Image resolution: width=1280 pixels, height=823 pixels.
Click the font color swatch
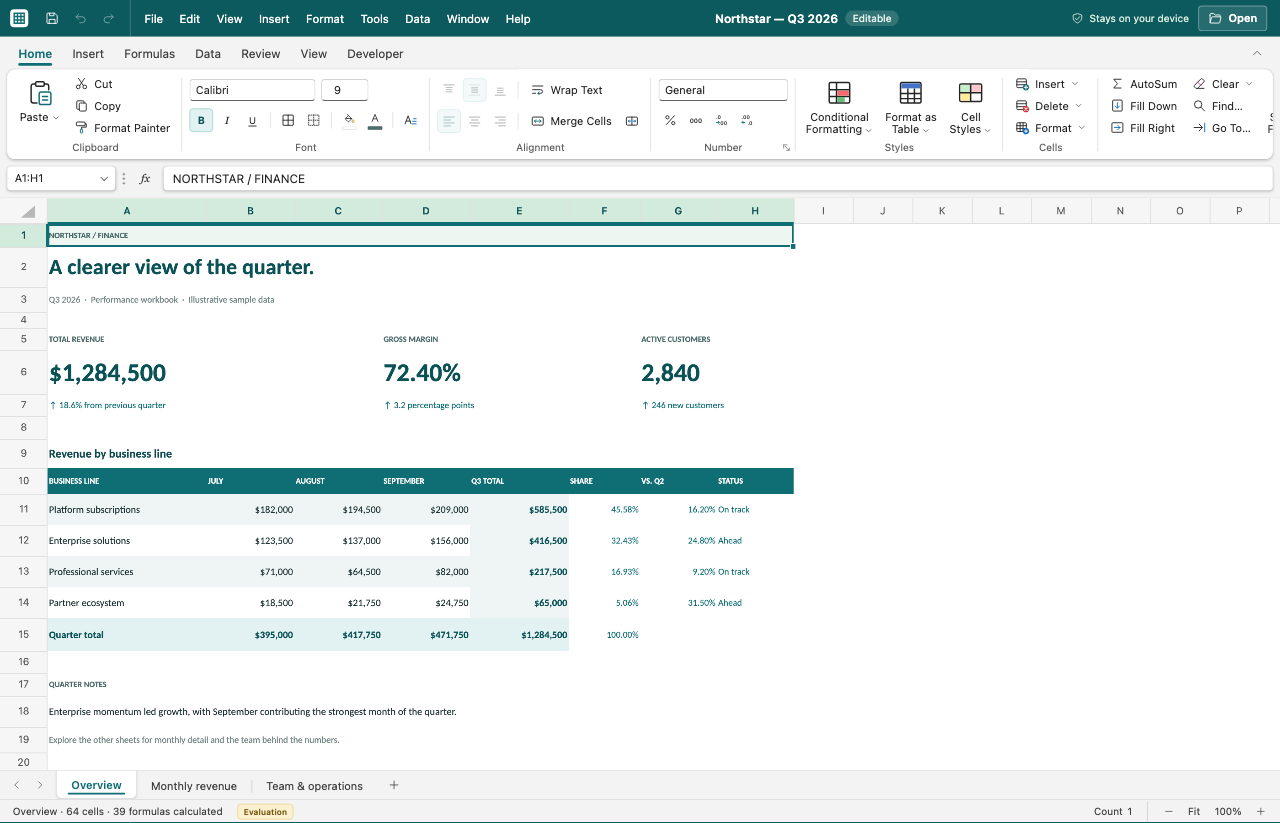point(374,121)
